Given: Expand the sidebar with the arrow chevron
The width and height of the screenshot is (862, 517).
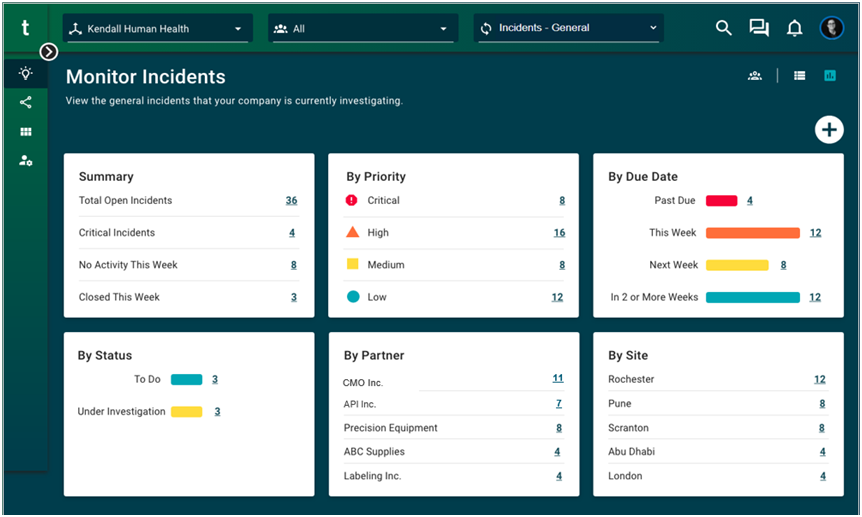Looking at the screenshot, I should click(x=48, y=52).
